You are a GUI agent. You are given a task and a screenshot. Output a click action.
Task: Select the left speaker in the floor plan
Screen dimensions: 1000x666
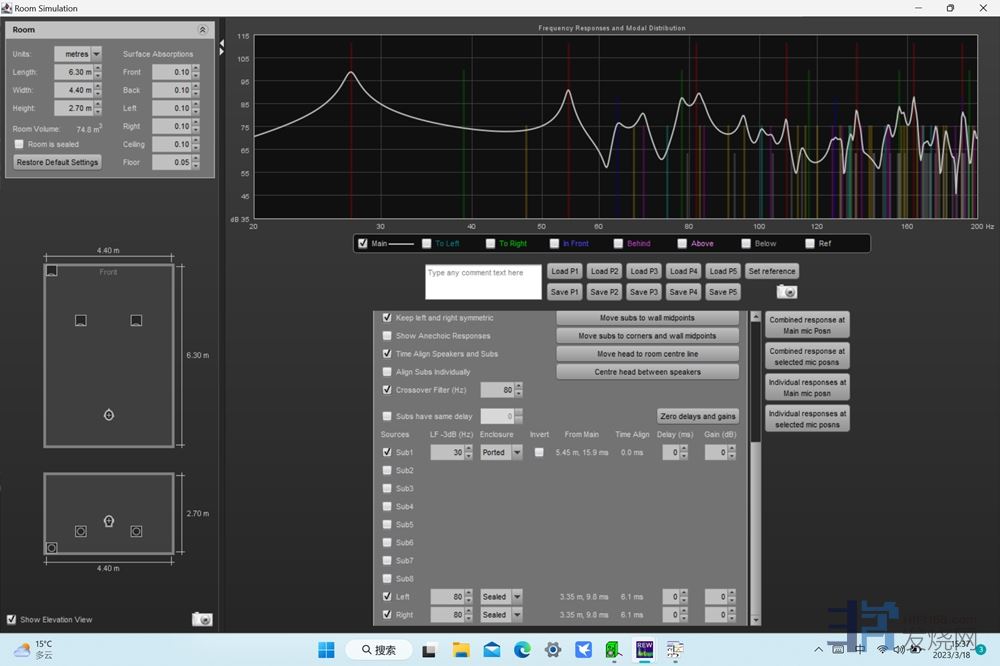pos(81,320)
